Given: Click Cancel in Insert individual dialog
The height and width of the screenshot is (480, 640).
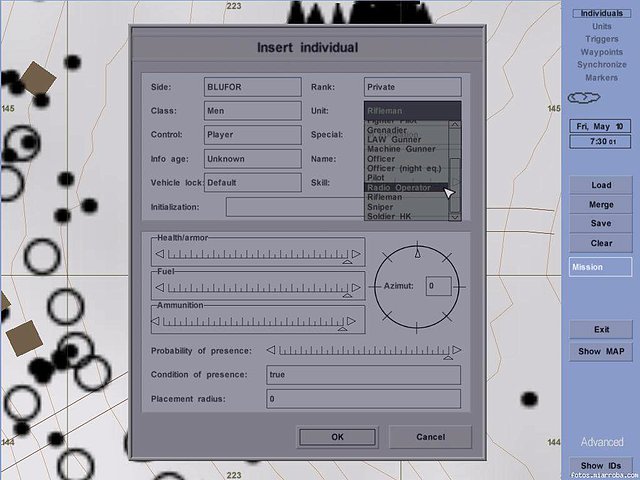Looking at the screenshot, I should tap(431, 437).
